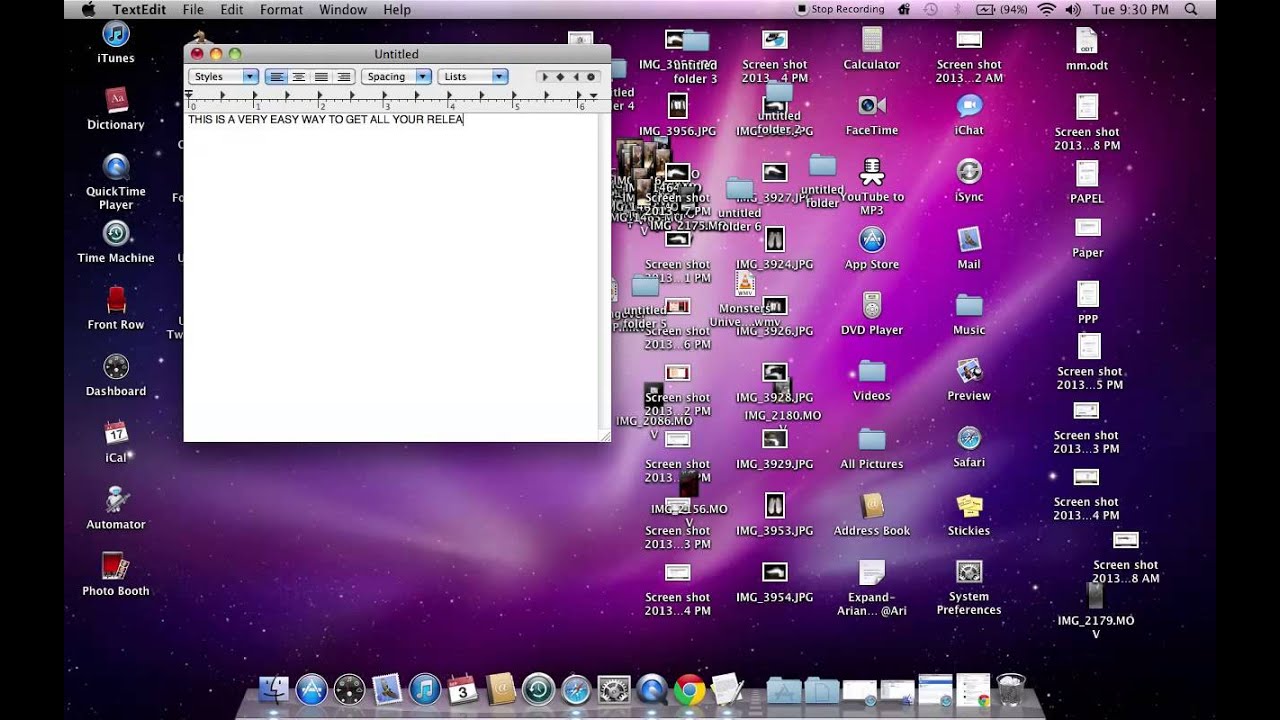The width and height of the screenshot is (1280, 720).
Task: Select the Music folder on desktop
Action: click(969, 314)
